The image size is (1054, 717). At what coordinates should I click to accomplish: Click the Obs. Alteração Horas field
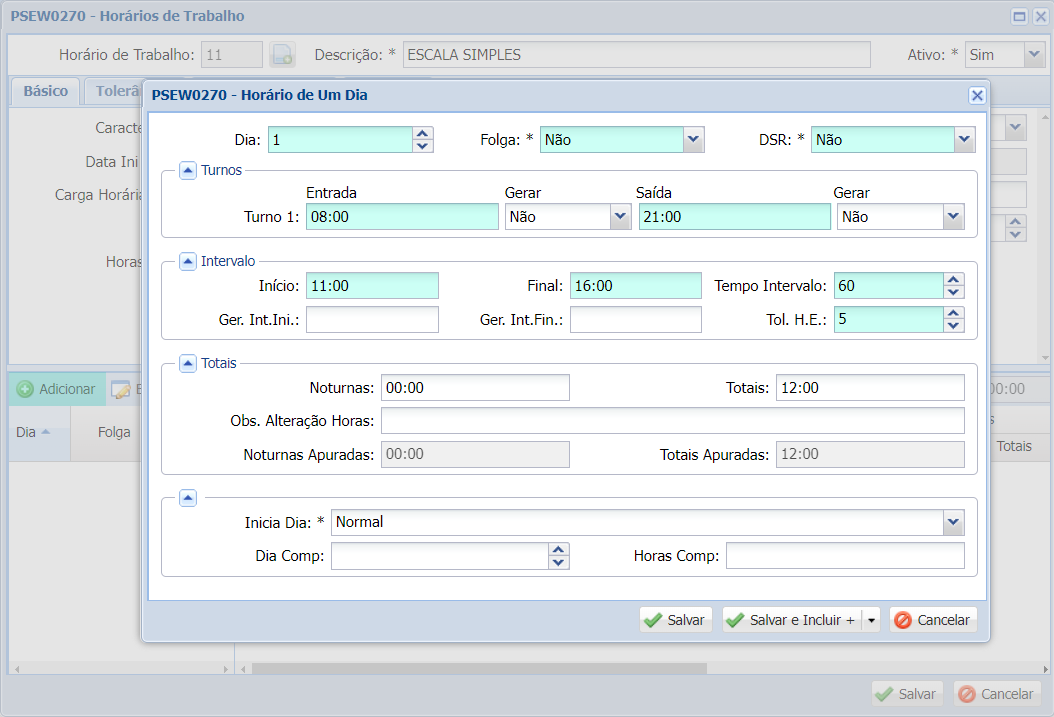tap(672, 421)
